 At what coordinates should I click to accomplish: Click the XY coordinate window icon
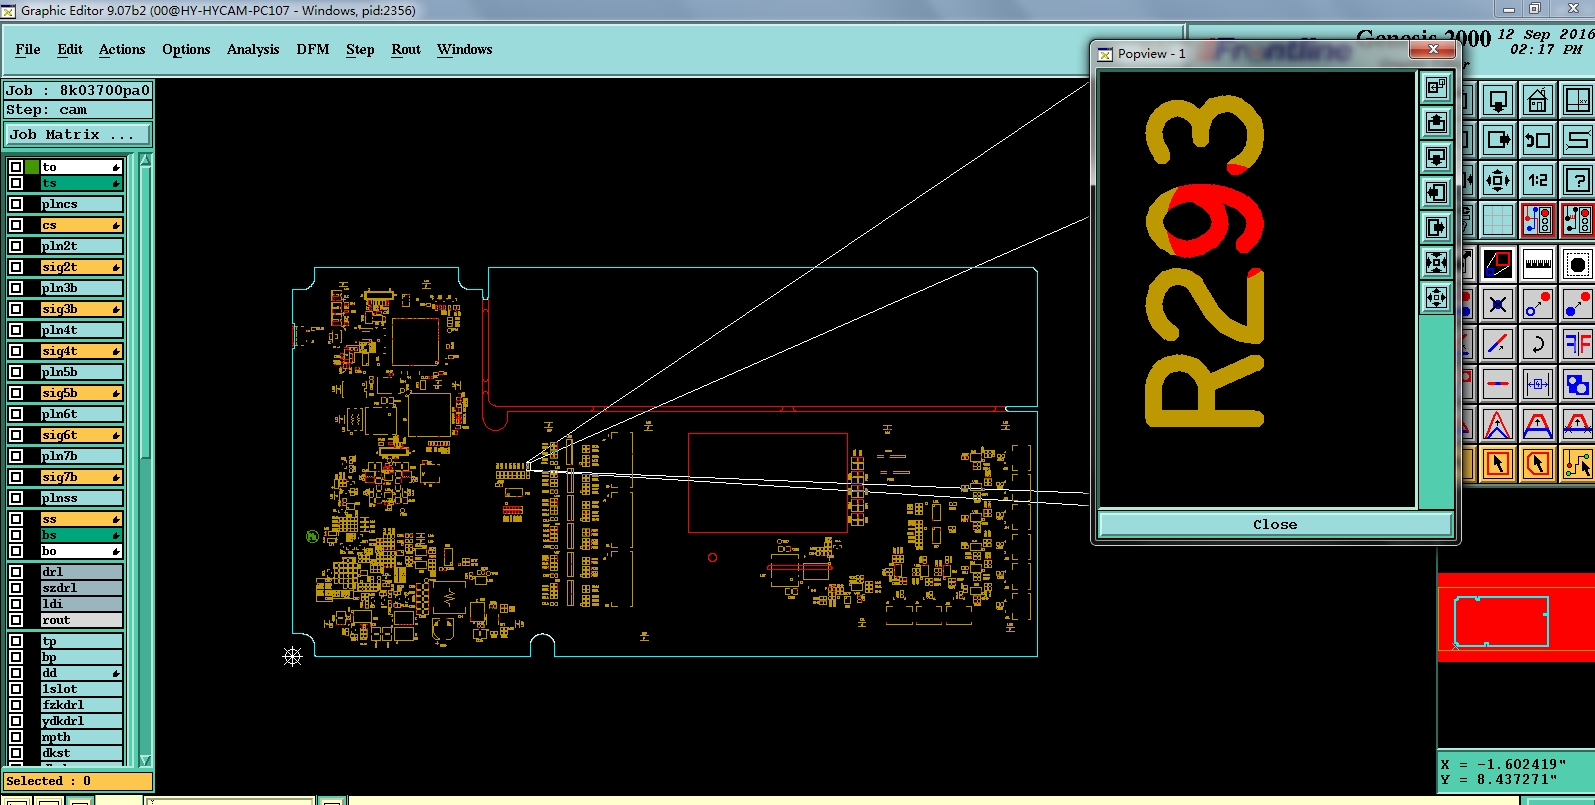click(1577, 100)
